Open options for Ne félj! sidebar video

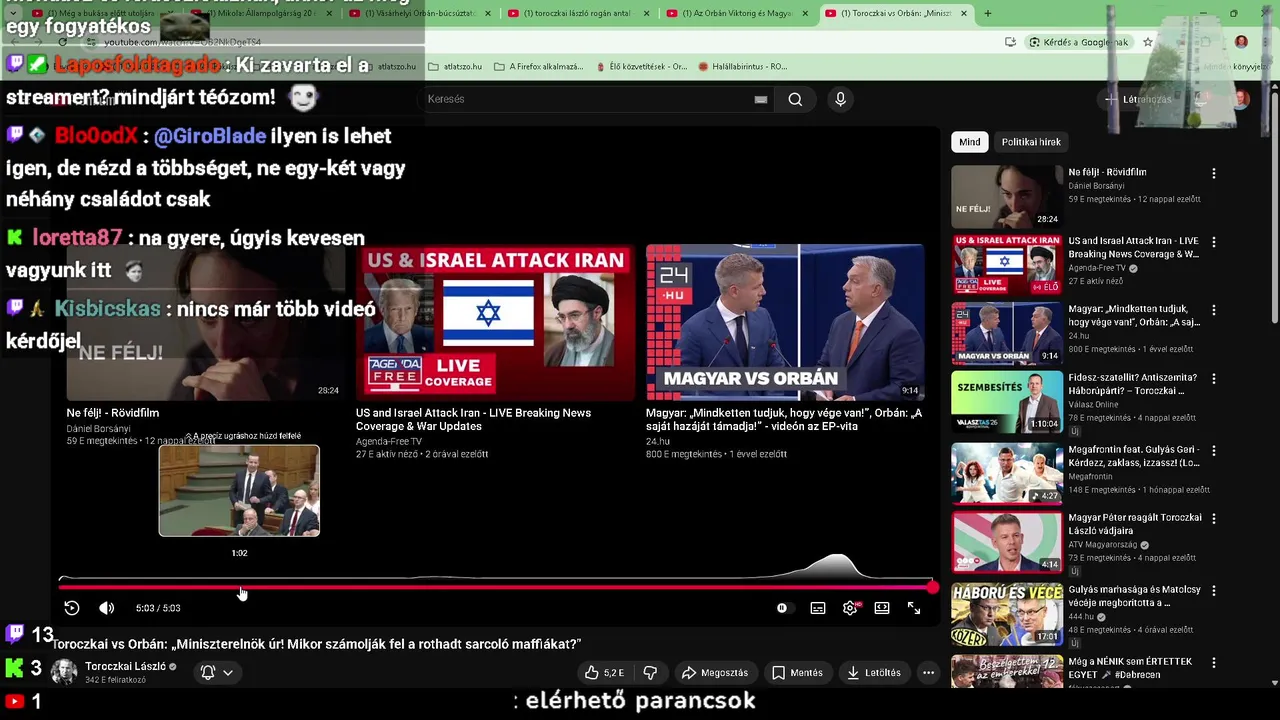(1214, 173)
